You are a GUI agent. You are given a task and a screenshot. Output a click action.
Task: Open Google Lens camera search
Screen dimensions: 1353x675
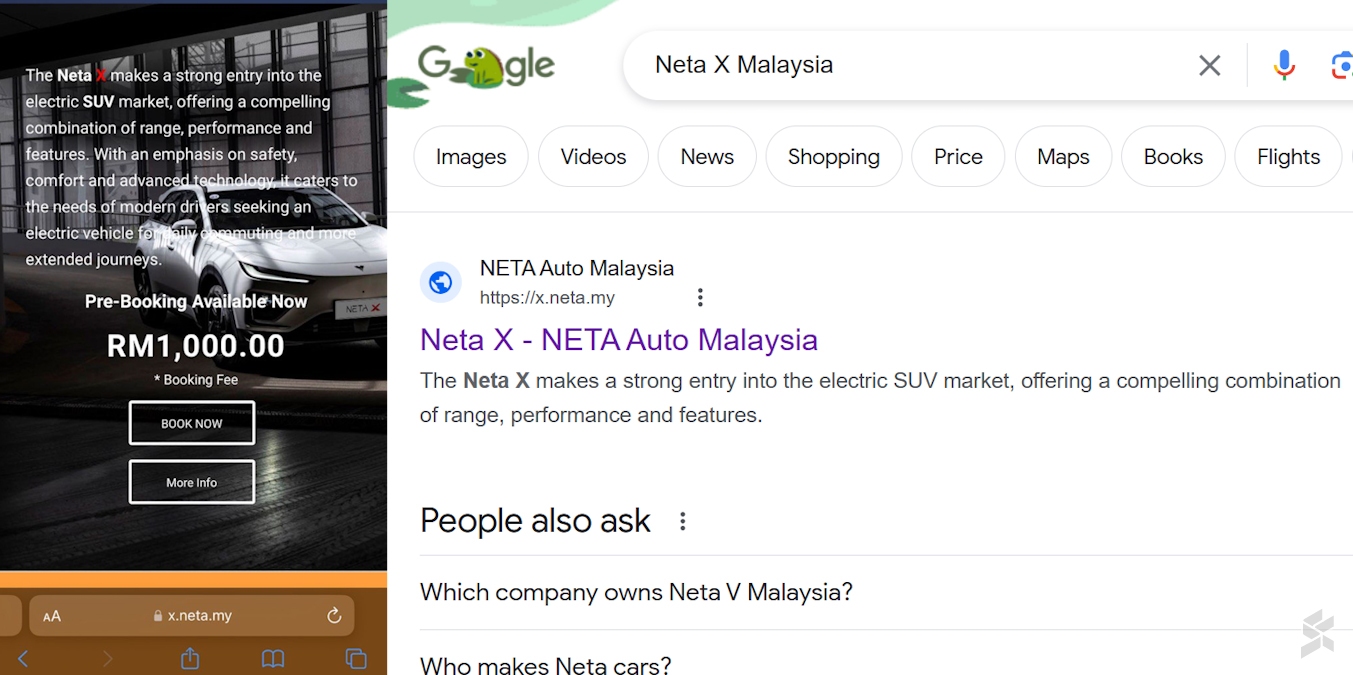1343,64
